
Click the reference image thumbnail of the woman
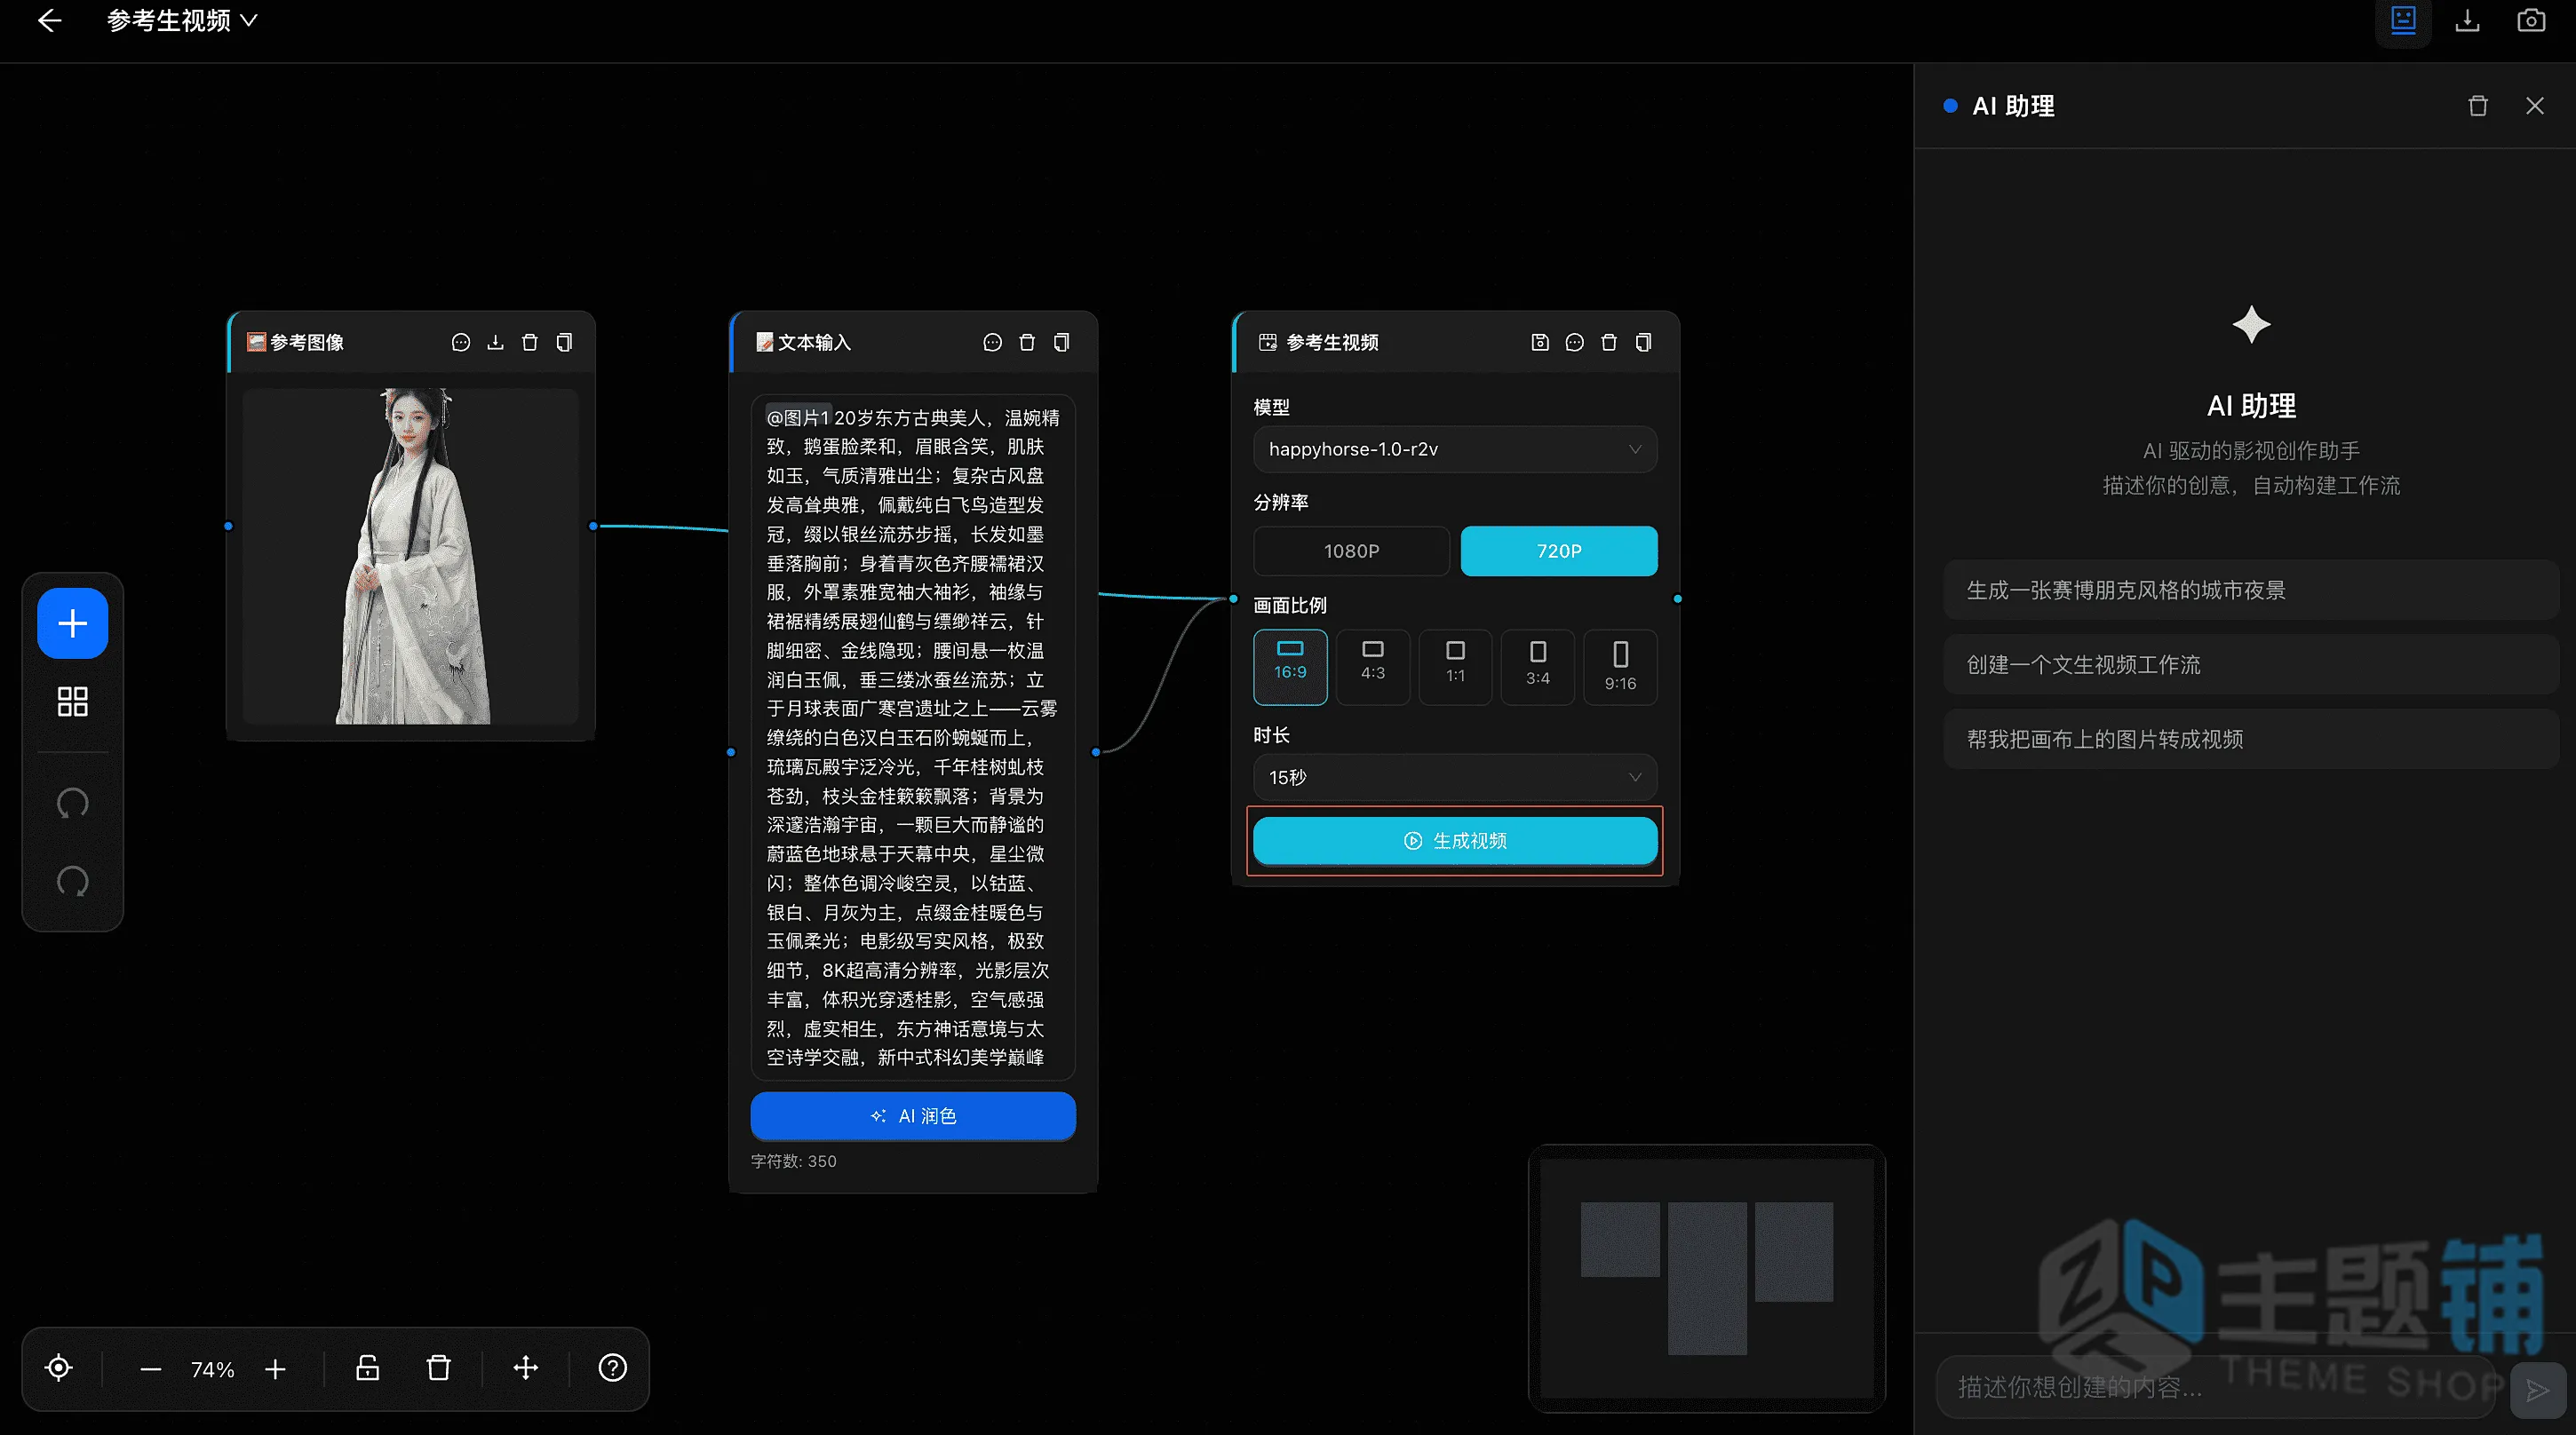411,557
